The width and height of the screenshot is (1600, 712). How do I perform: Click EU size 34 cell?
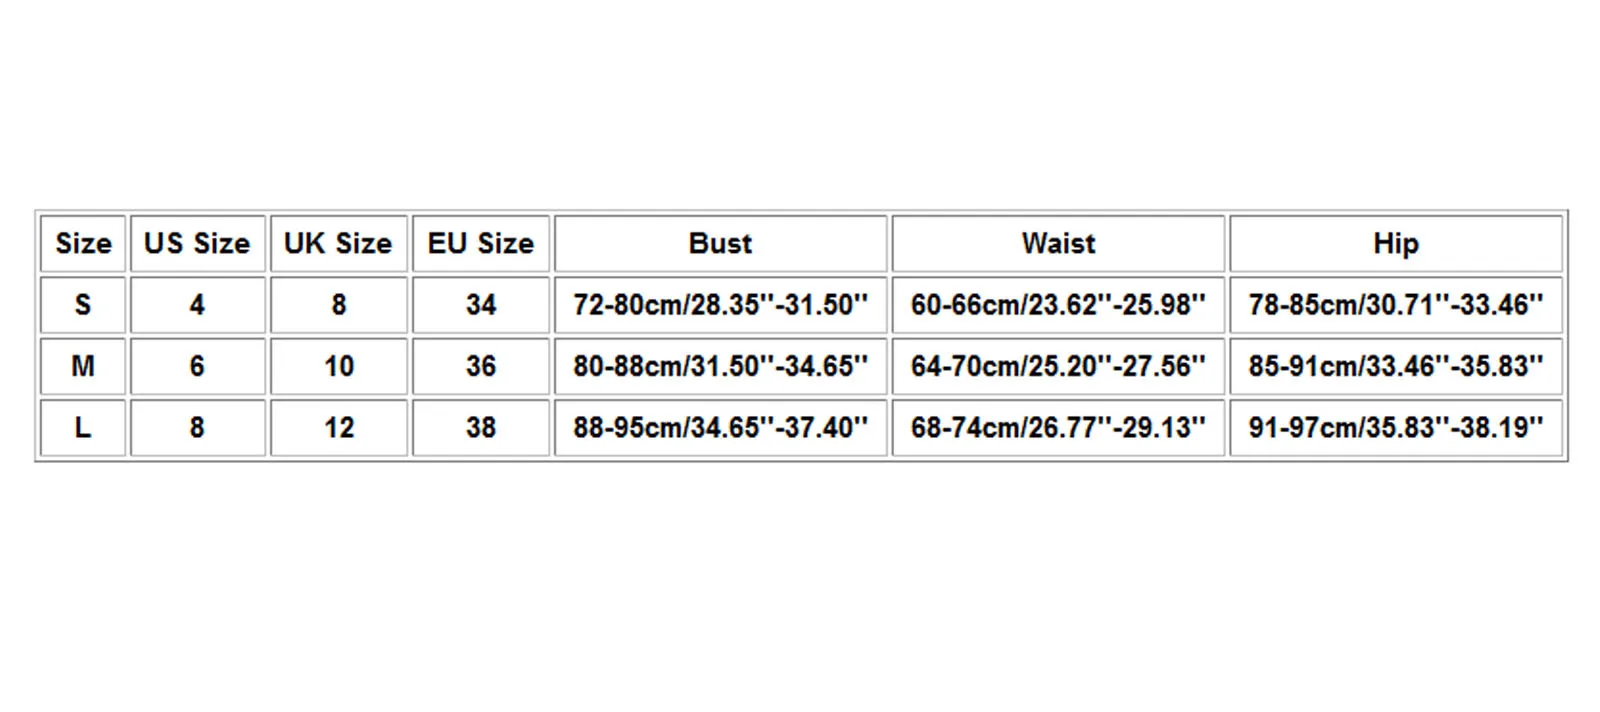tap(481, 304)
